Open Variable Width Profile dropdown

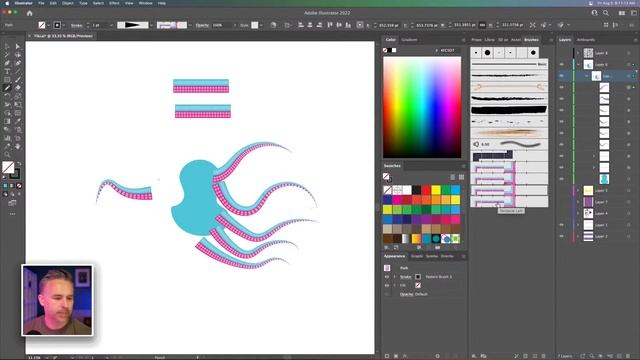(151, 25)
